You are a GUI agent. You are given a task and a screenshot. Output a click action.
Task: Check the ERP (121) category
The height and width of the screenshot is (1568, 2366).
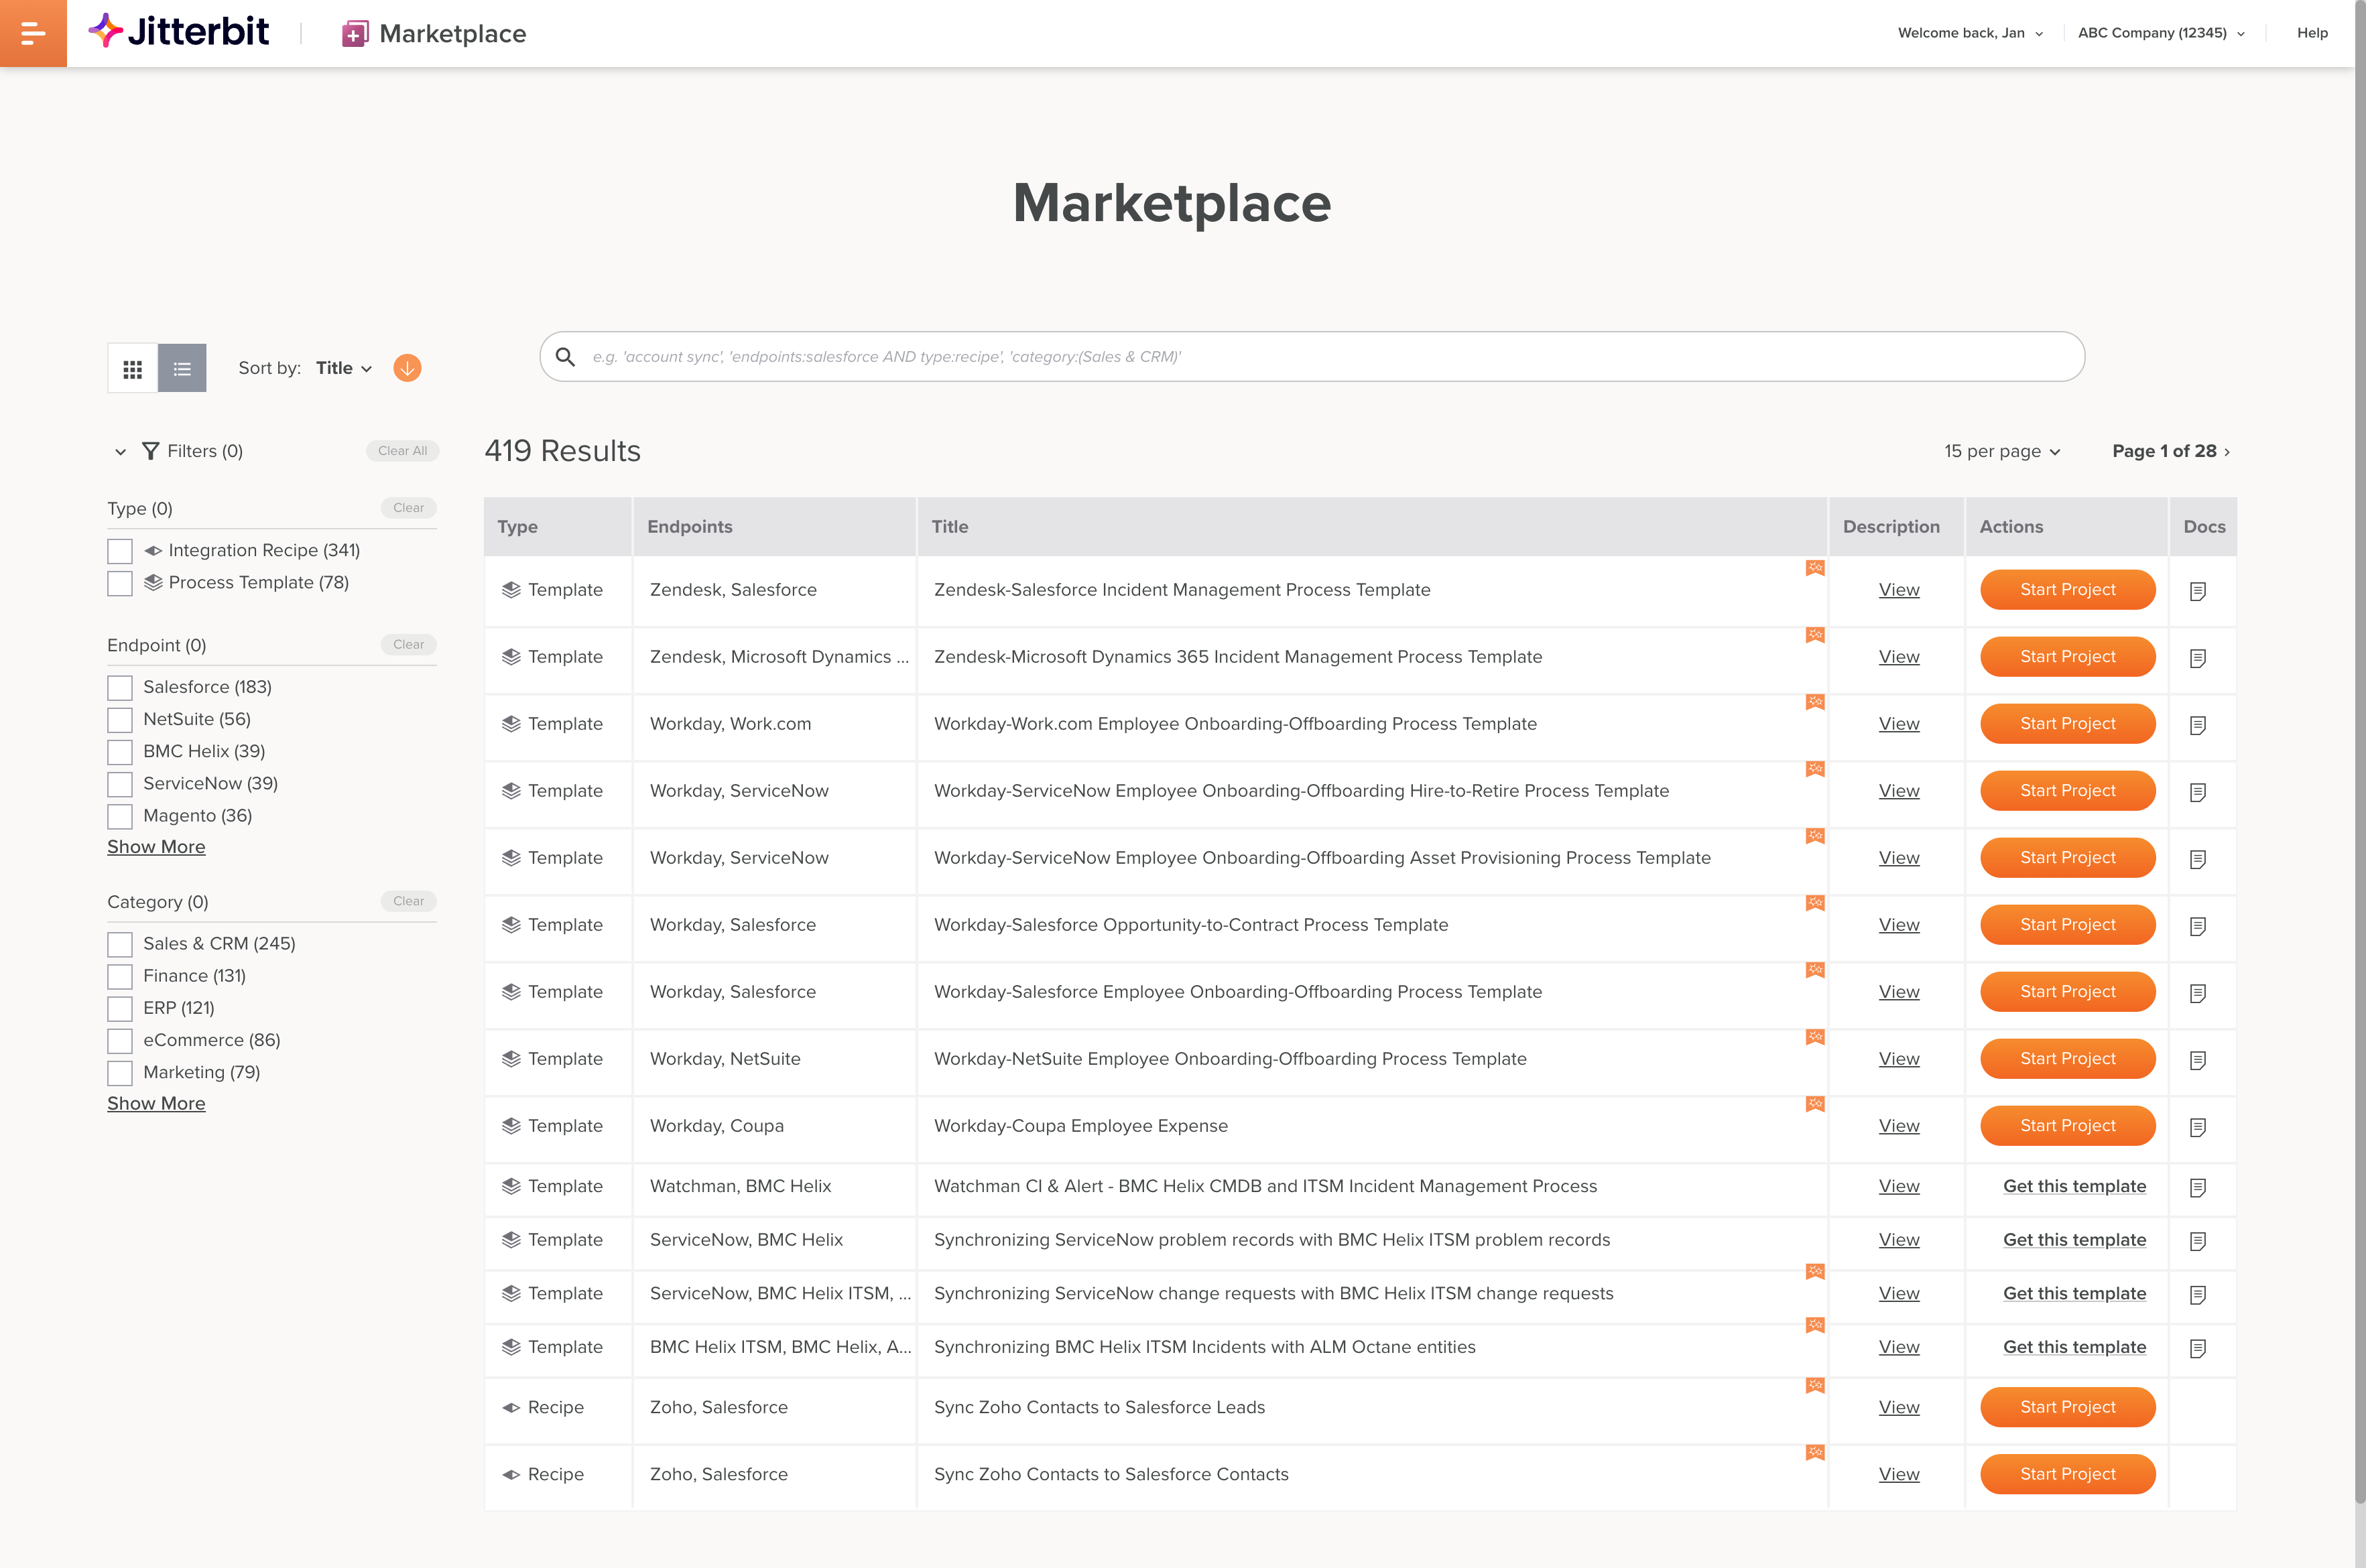point(120,1009)
